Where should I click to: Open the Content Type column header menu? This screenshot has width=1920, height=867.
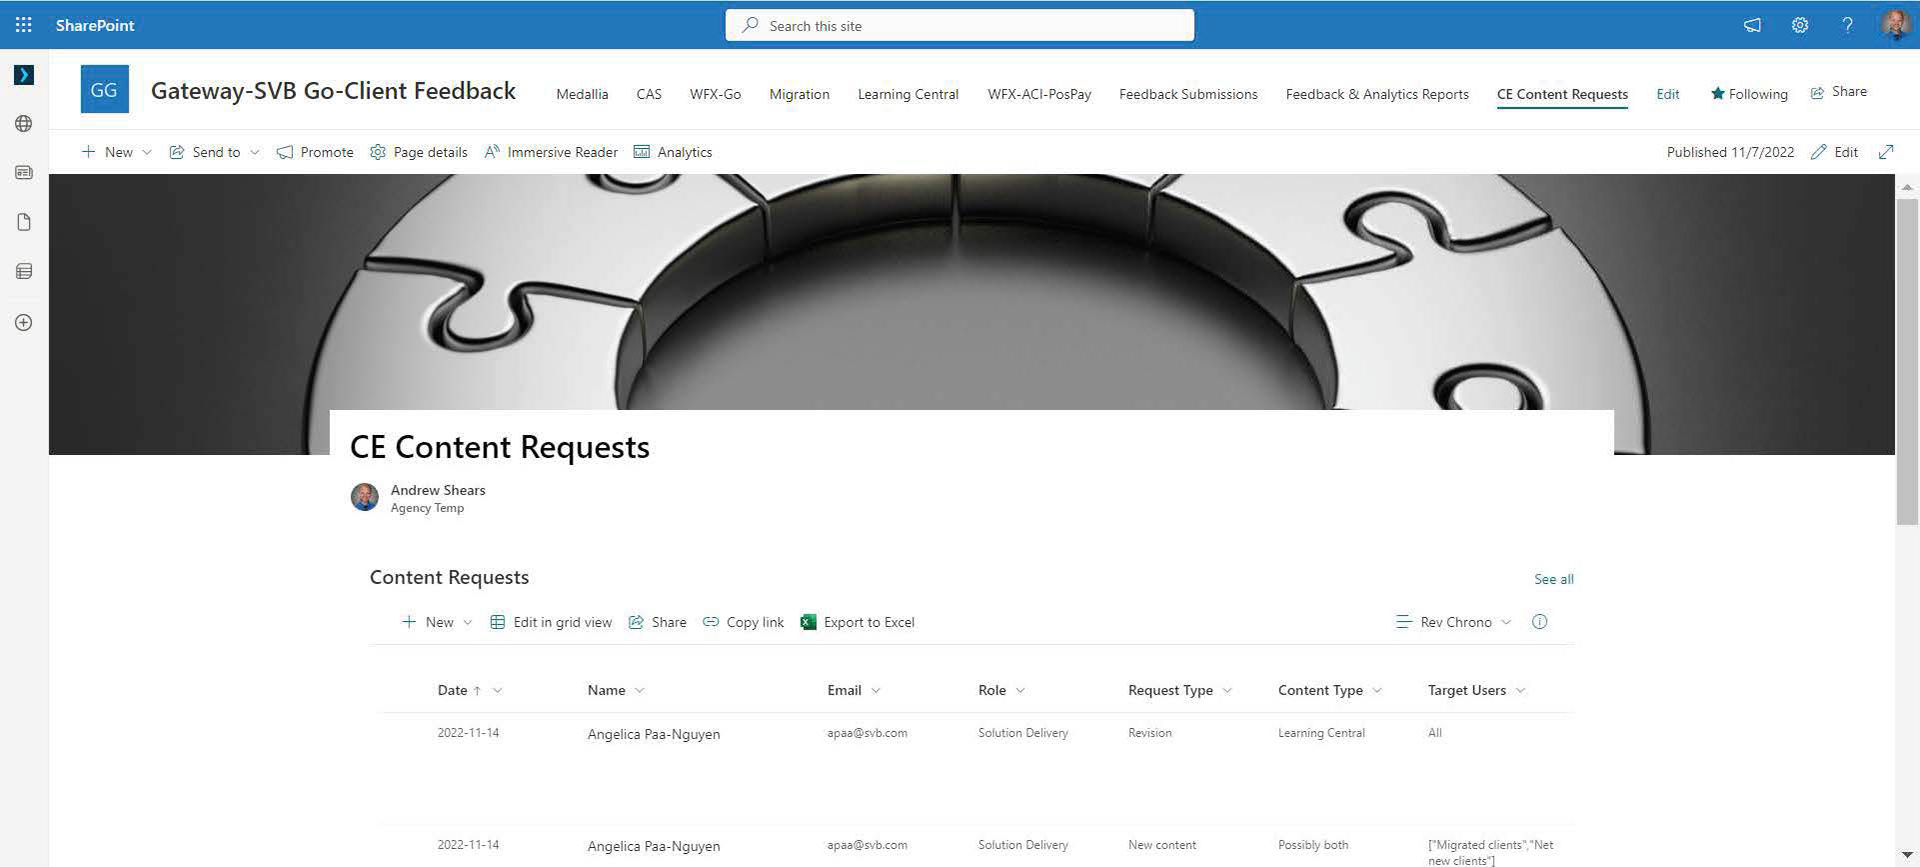(x=1330, y=690)
